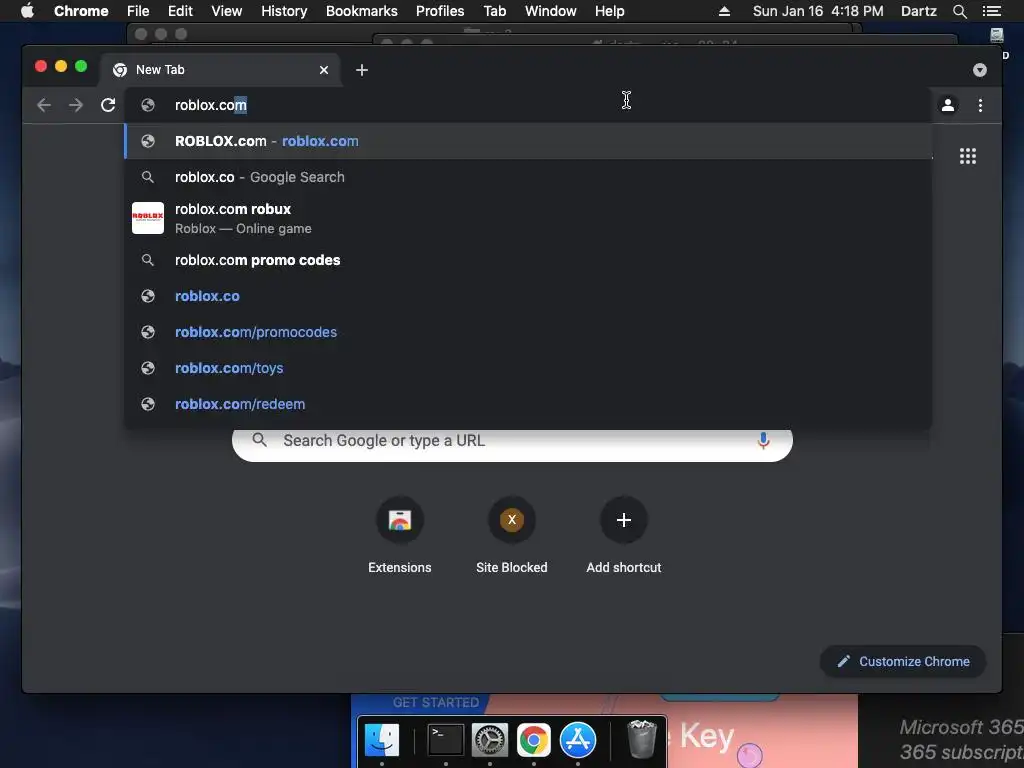Open the Extensions shortcut
This screenshot has width=1024, height=768.
click(x=400, y=536)
